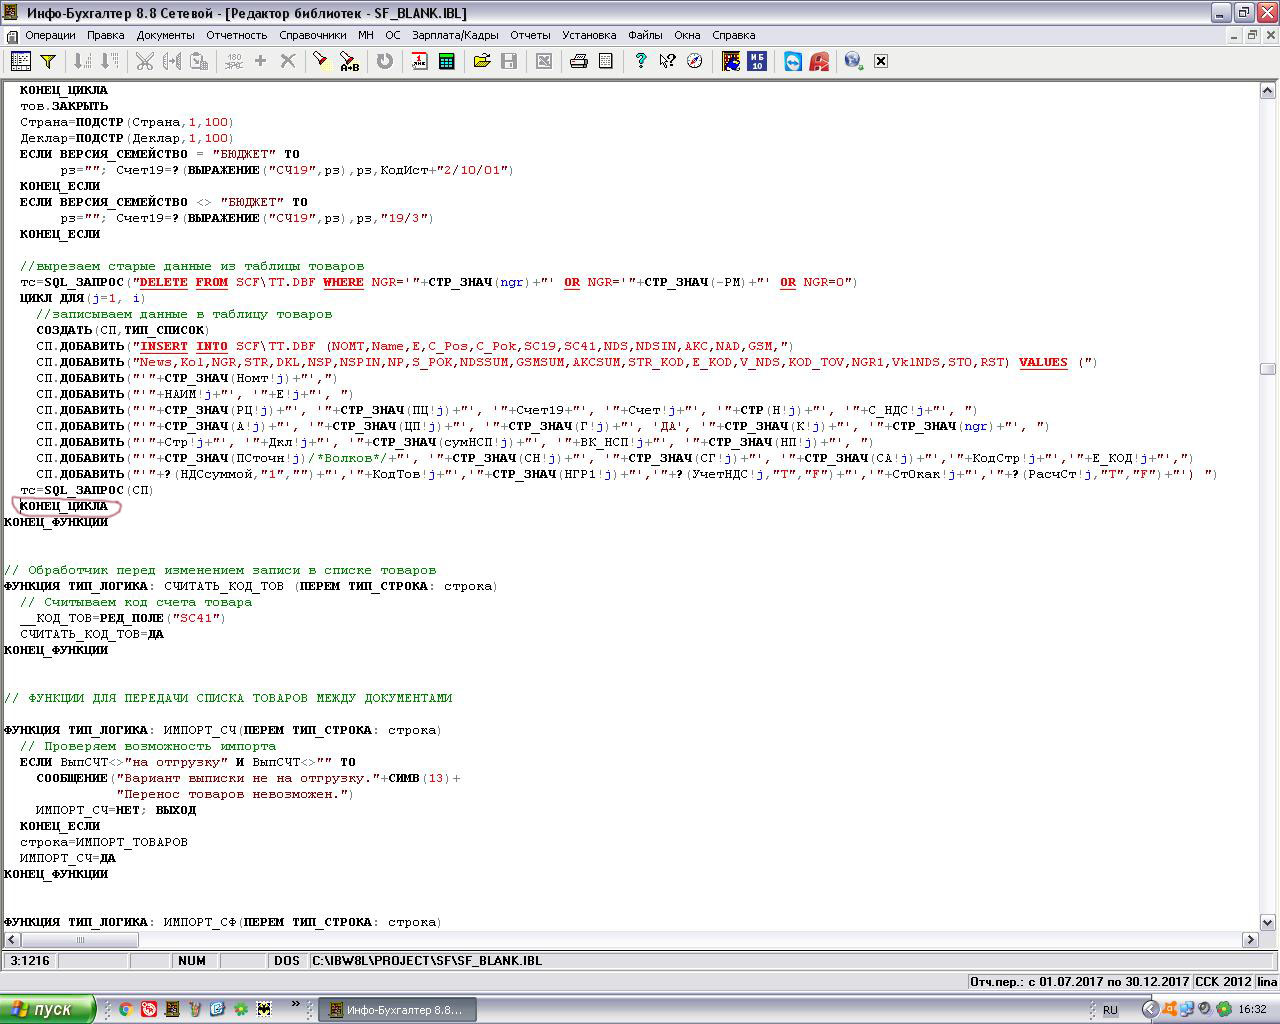
Task: Click the Windows пуск start button
Action: (47, 1009)
